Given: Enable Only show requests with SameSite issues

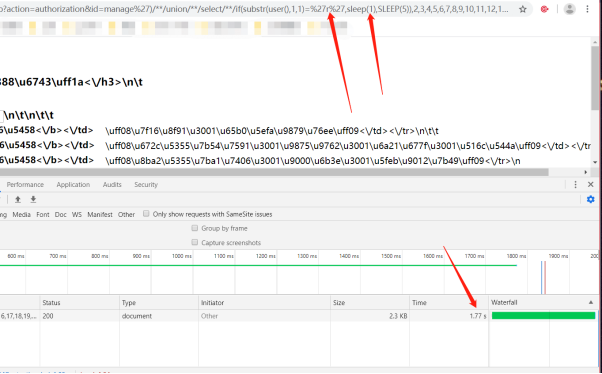Looking at the screenshot, I should click(146, 213).
